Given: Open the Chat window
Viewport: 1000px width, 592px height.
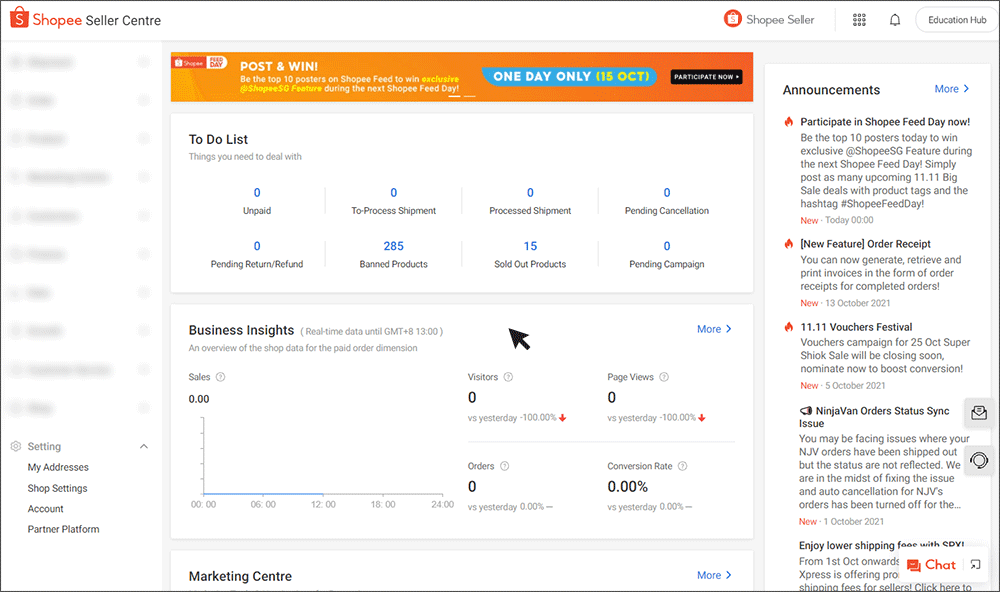Looking at the screenshot, I should [x=932, y=564].
